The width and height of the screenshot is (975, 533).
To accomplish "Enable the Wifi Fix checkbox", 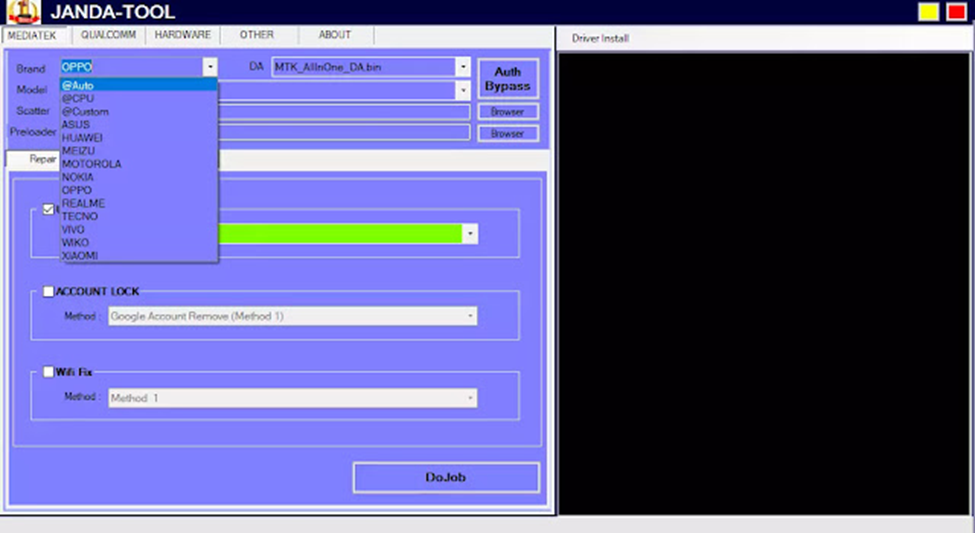I will 49,373.
